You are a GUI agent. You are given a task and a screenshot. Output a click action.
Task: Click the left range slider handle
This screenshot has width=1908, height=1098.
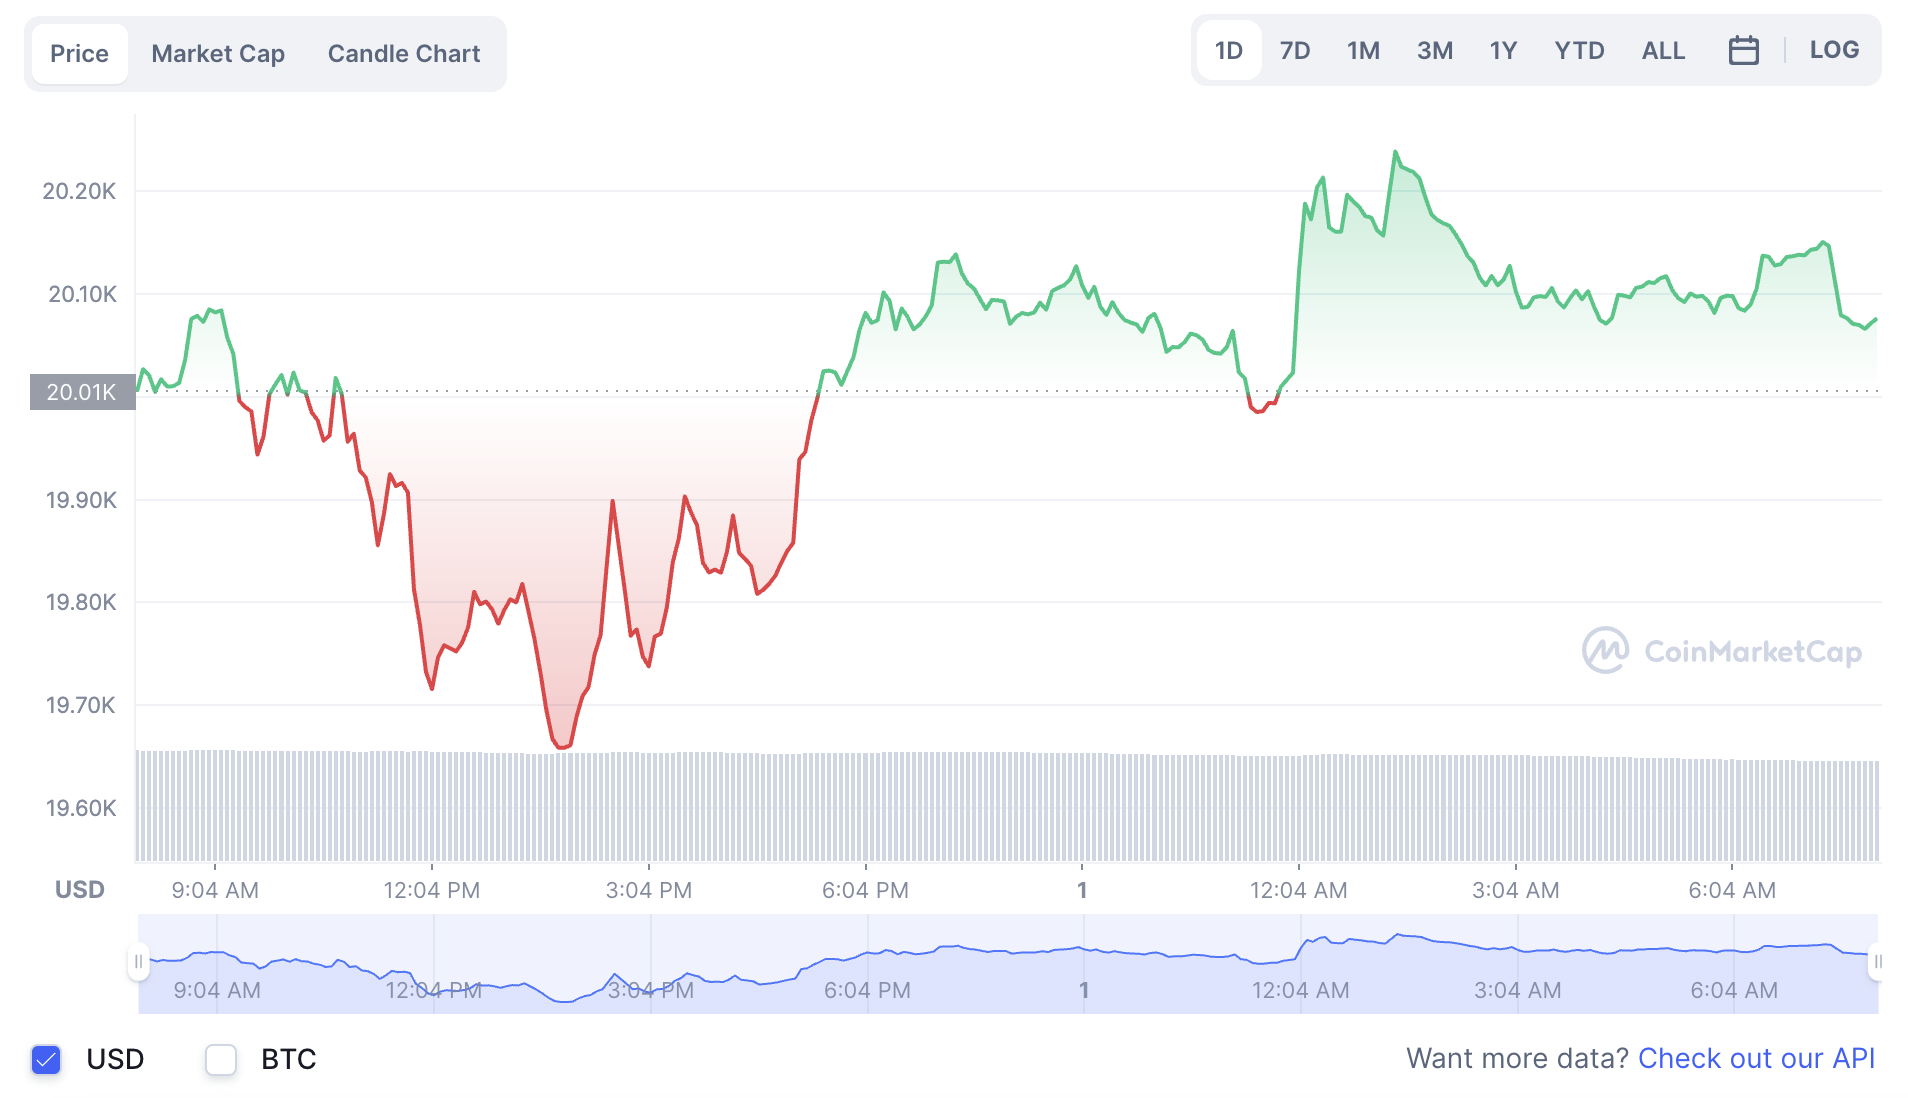tap(138, 962)
